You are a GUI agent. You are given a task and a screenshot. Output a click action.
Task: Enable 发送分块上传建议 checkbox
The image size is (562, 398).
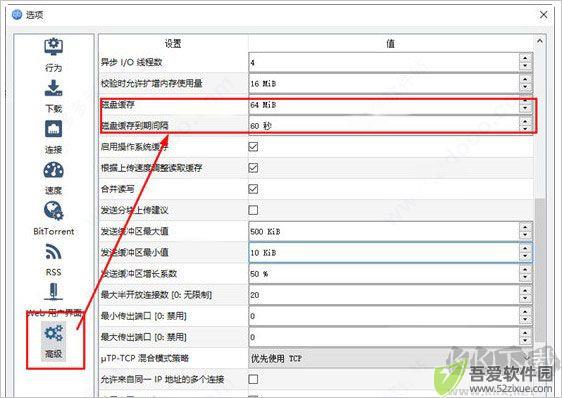[253, 210]
